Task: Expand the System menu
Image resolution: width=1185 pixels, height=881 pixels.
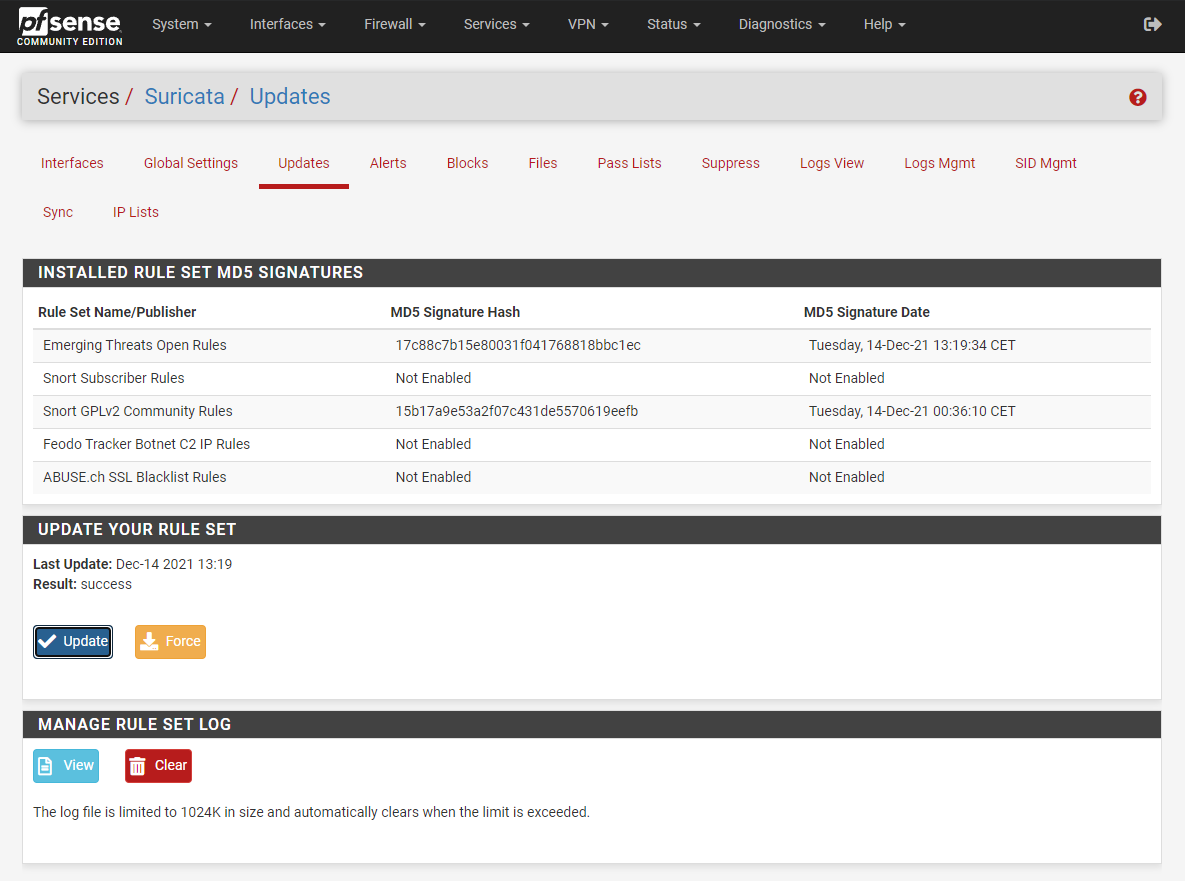Action: 181,24
